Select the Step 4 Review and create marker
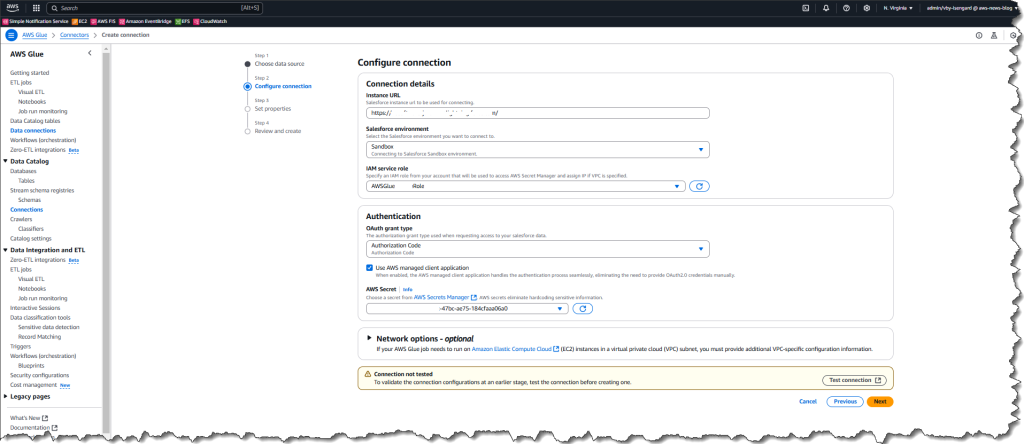Screen dimensions: 1024x444 (248, 131)
